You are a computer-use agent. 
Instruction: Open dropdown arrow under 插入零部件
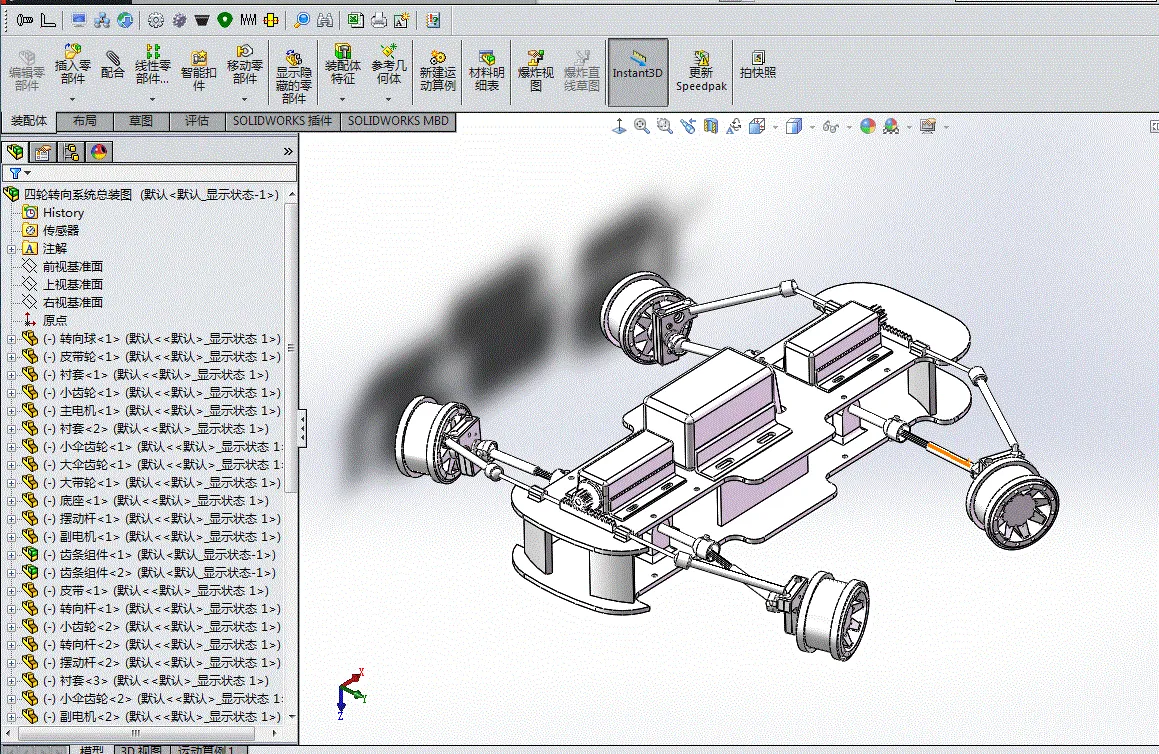coord(72,98)
